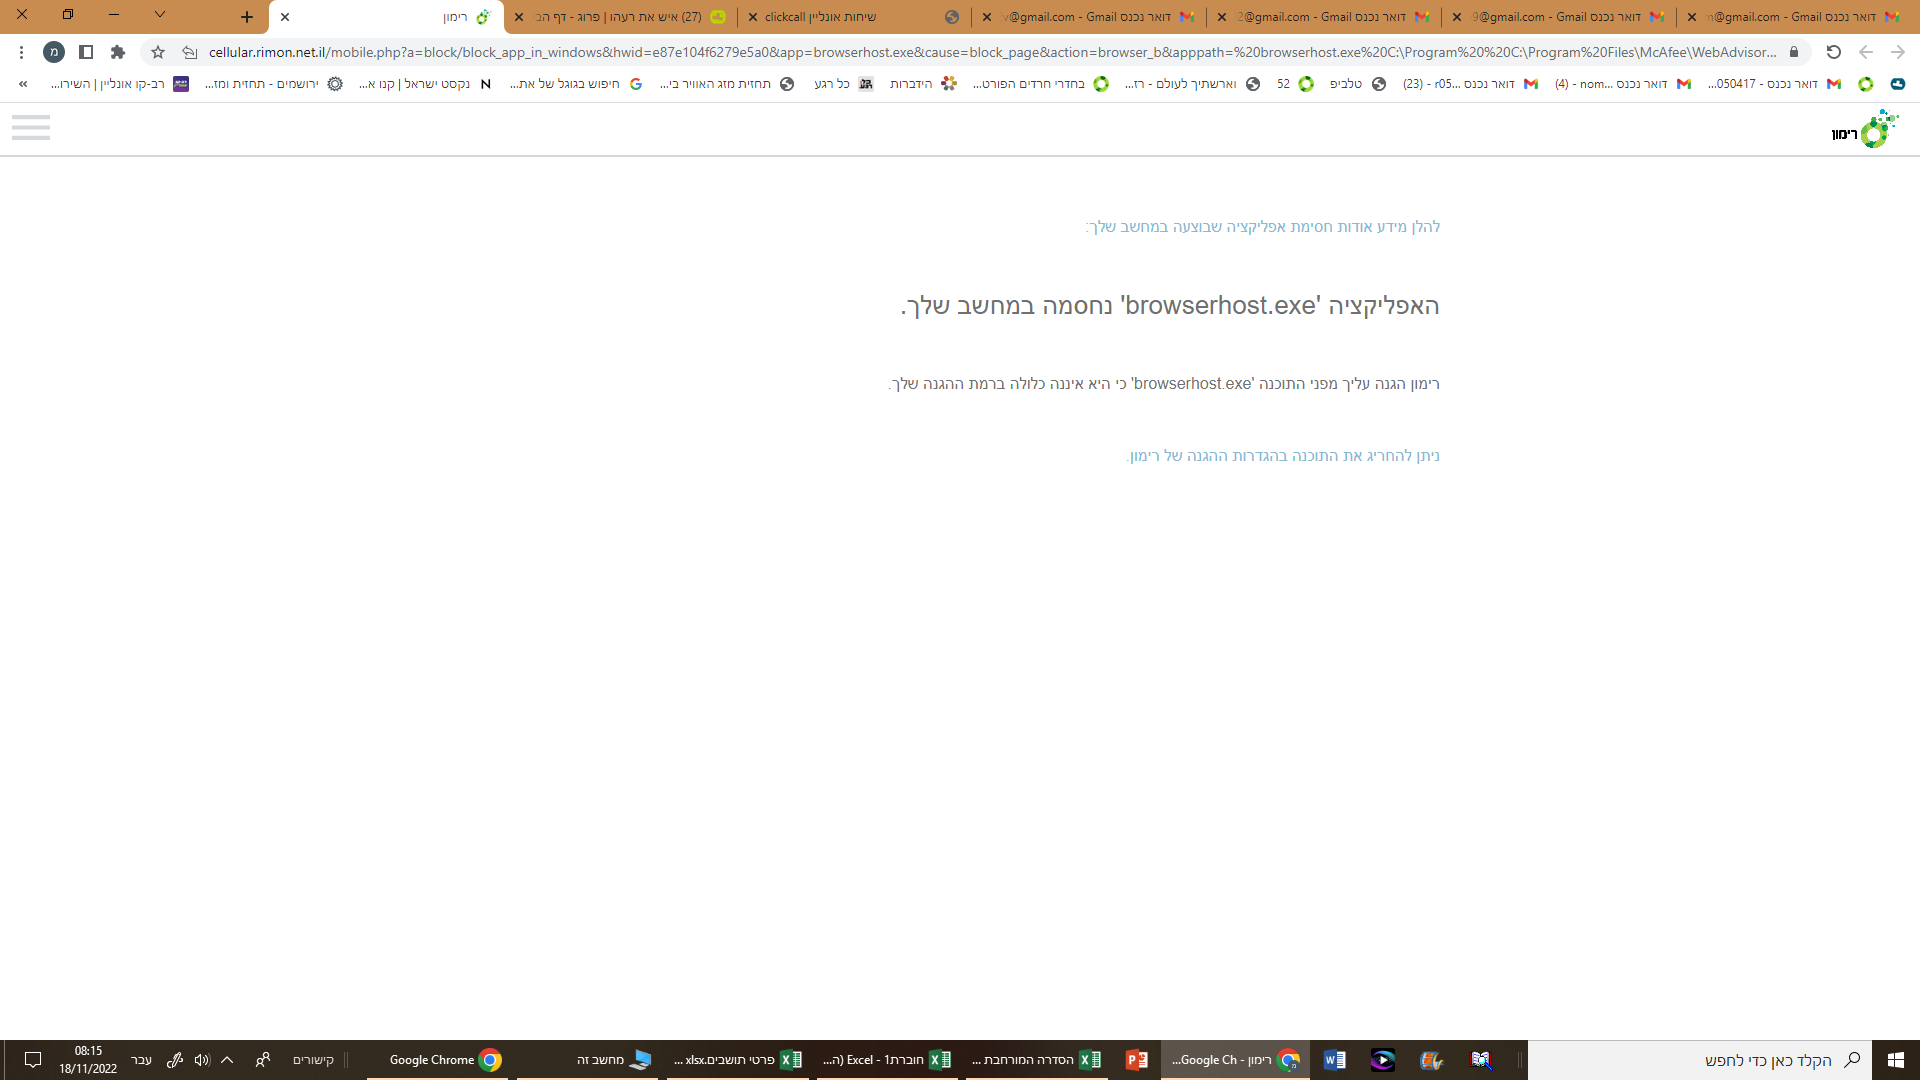Expand the bookmarks bar overflow chevron
The width and height of the screenshot is (1920, 1080).
pos(23,84)
